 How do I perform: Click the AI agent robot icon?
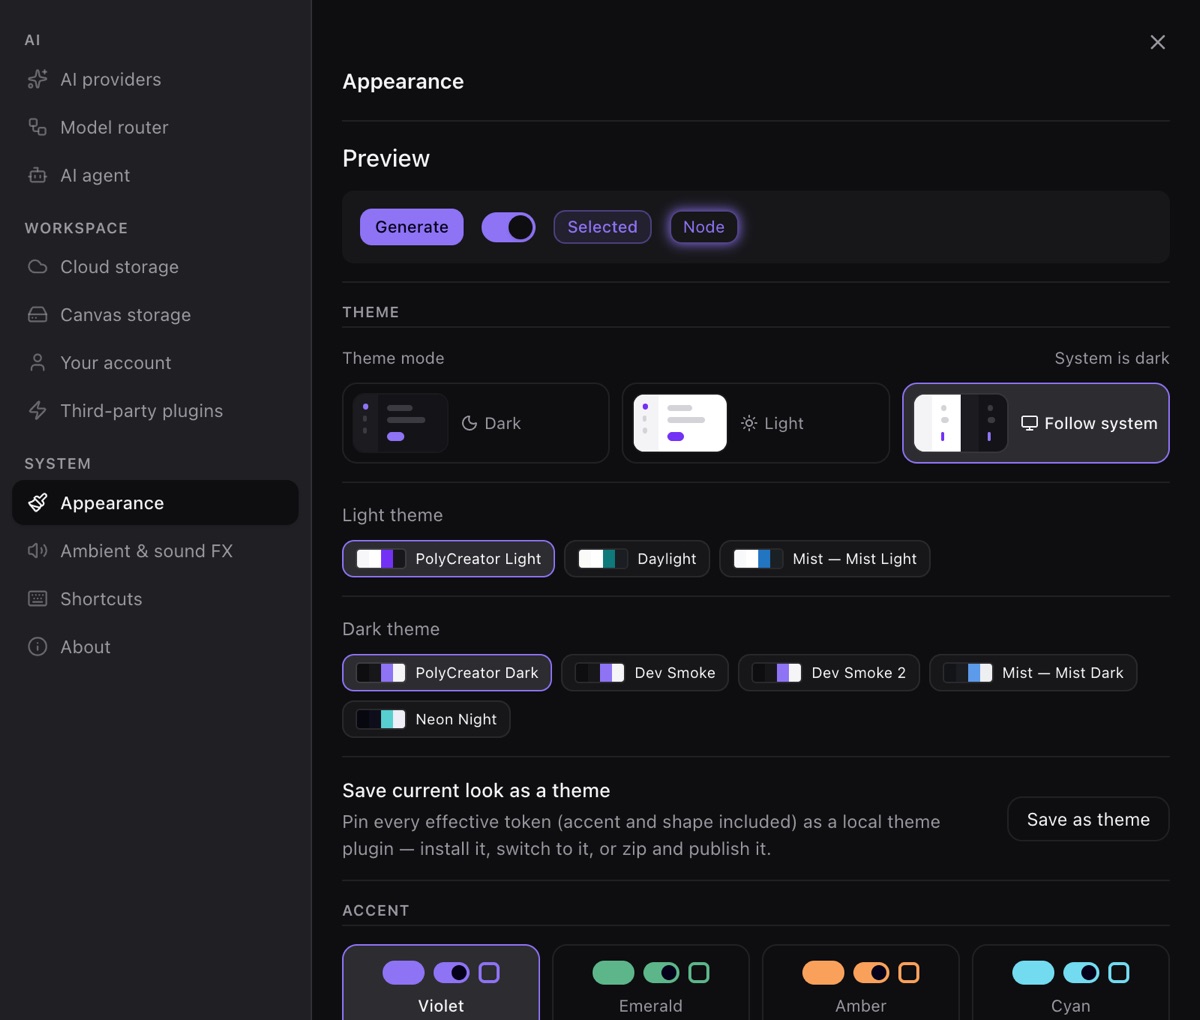pyautogui.click(x=37, y=175)
